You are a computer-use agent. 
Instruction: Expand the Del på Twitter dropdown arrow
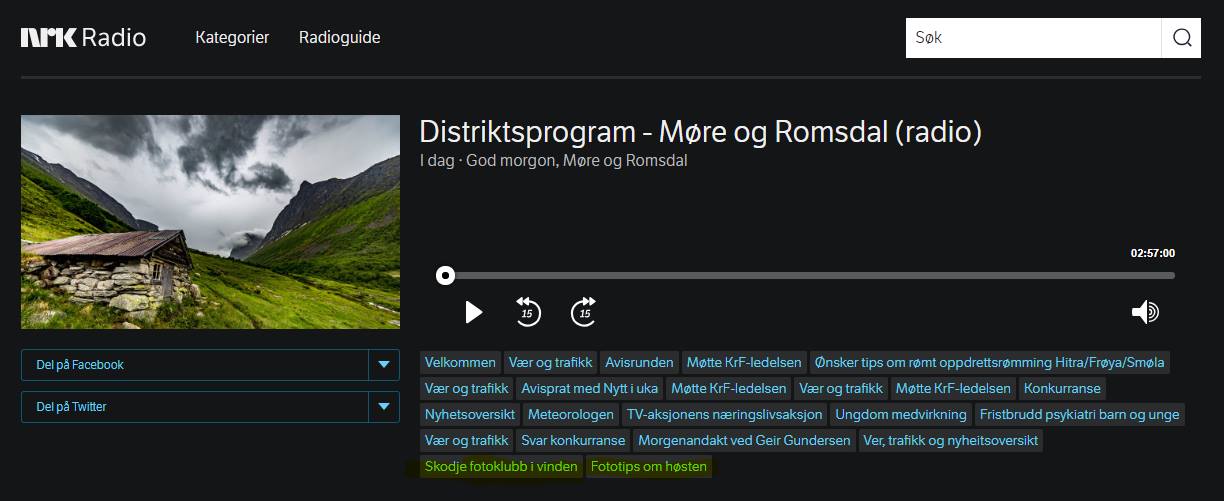coord(383,407)
